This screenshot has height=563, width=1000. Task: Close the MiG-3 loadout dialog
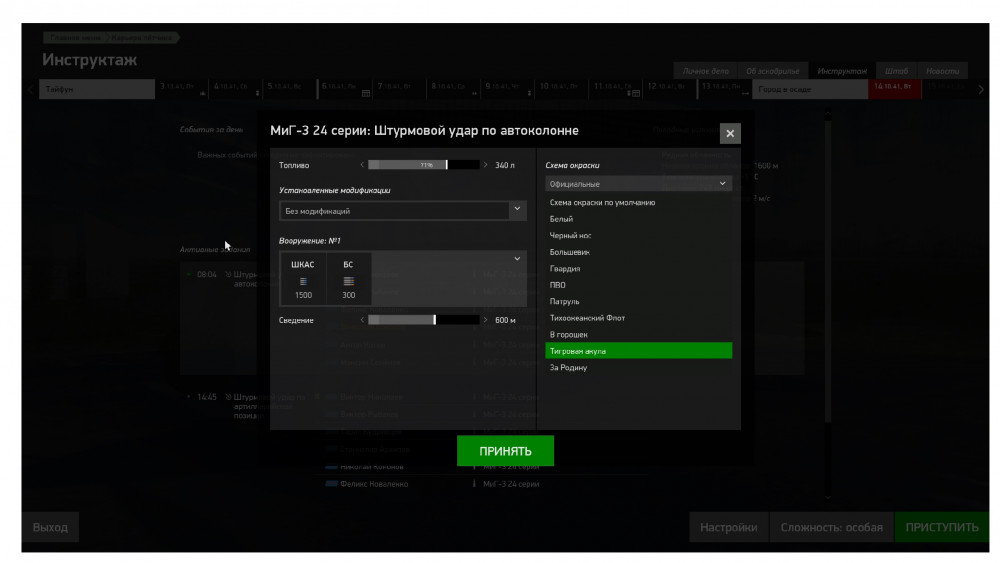coord(730,134)
